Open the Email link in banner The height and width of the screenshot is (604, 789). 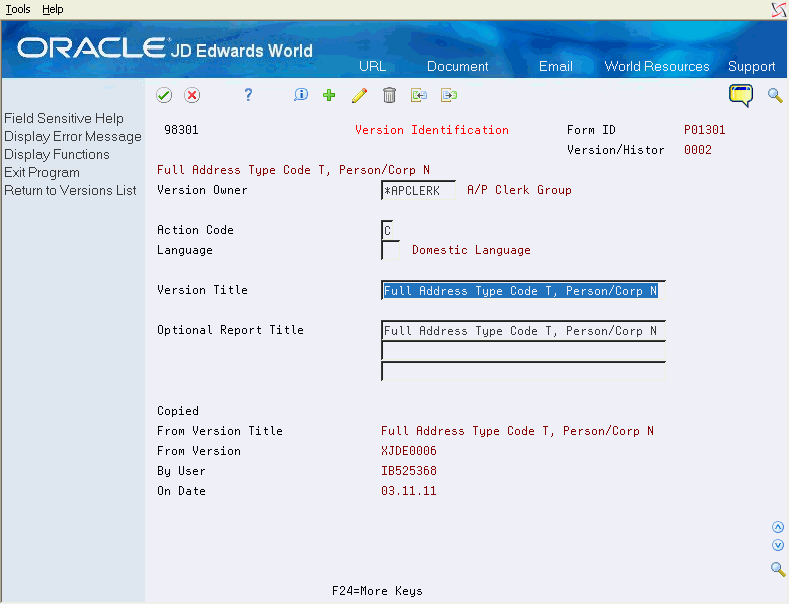tap(556, 66)
